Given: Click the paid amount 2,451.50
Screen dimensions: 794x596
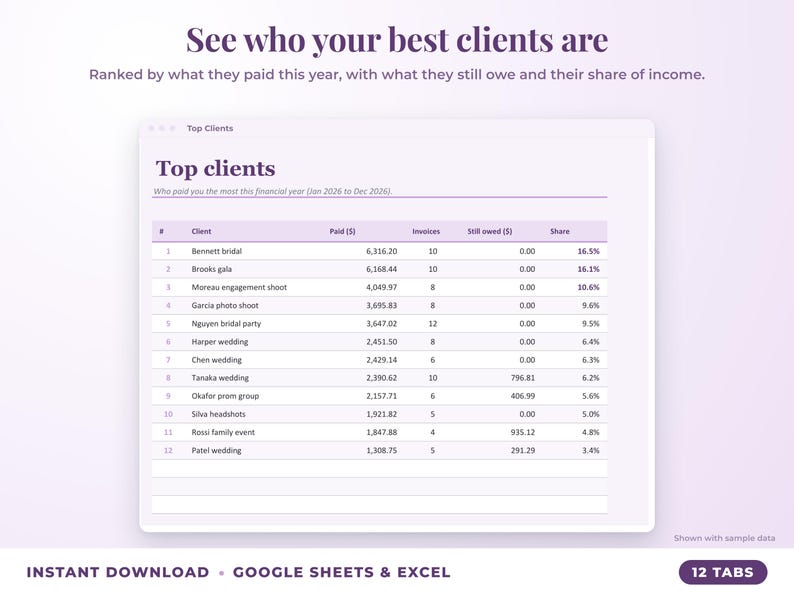Looking at the screenshot, I should (381, 342).
